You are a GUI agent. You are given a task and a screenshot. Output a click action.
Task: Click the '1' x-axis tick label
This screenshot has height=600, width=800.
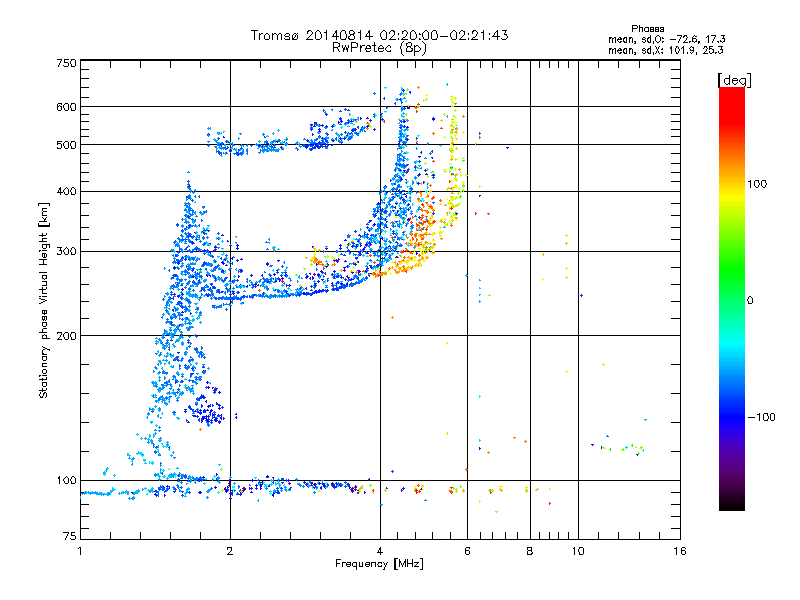click(80, 551)
